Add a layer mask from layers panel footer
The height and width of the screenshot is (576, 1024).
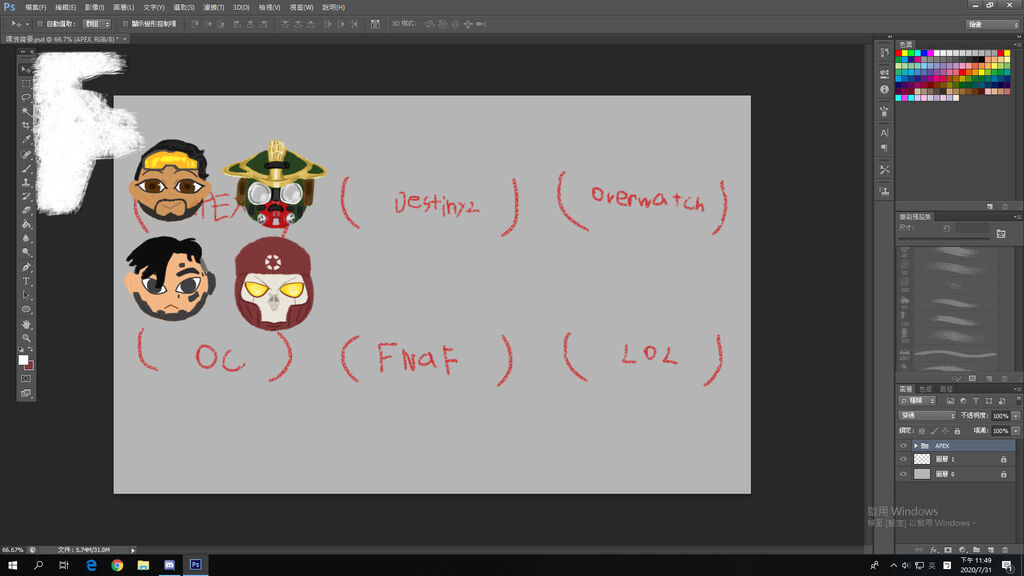(x=948, y=550)
